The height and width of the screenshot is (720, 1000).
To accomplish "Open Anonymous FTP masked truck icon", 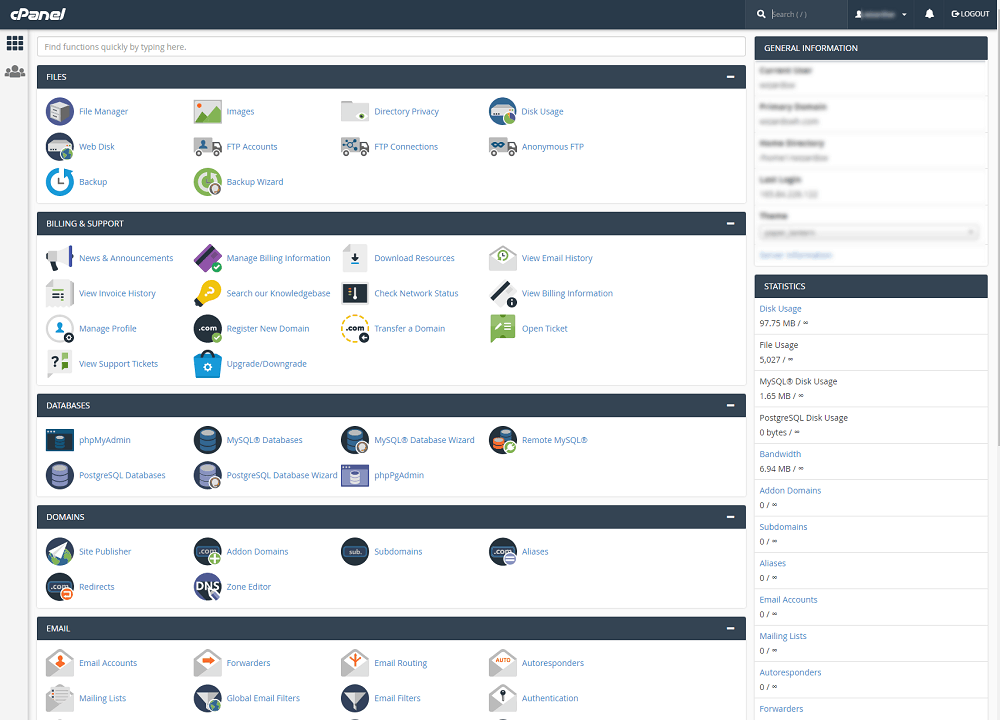I will click(503, 147).
